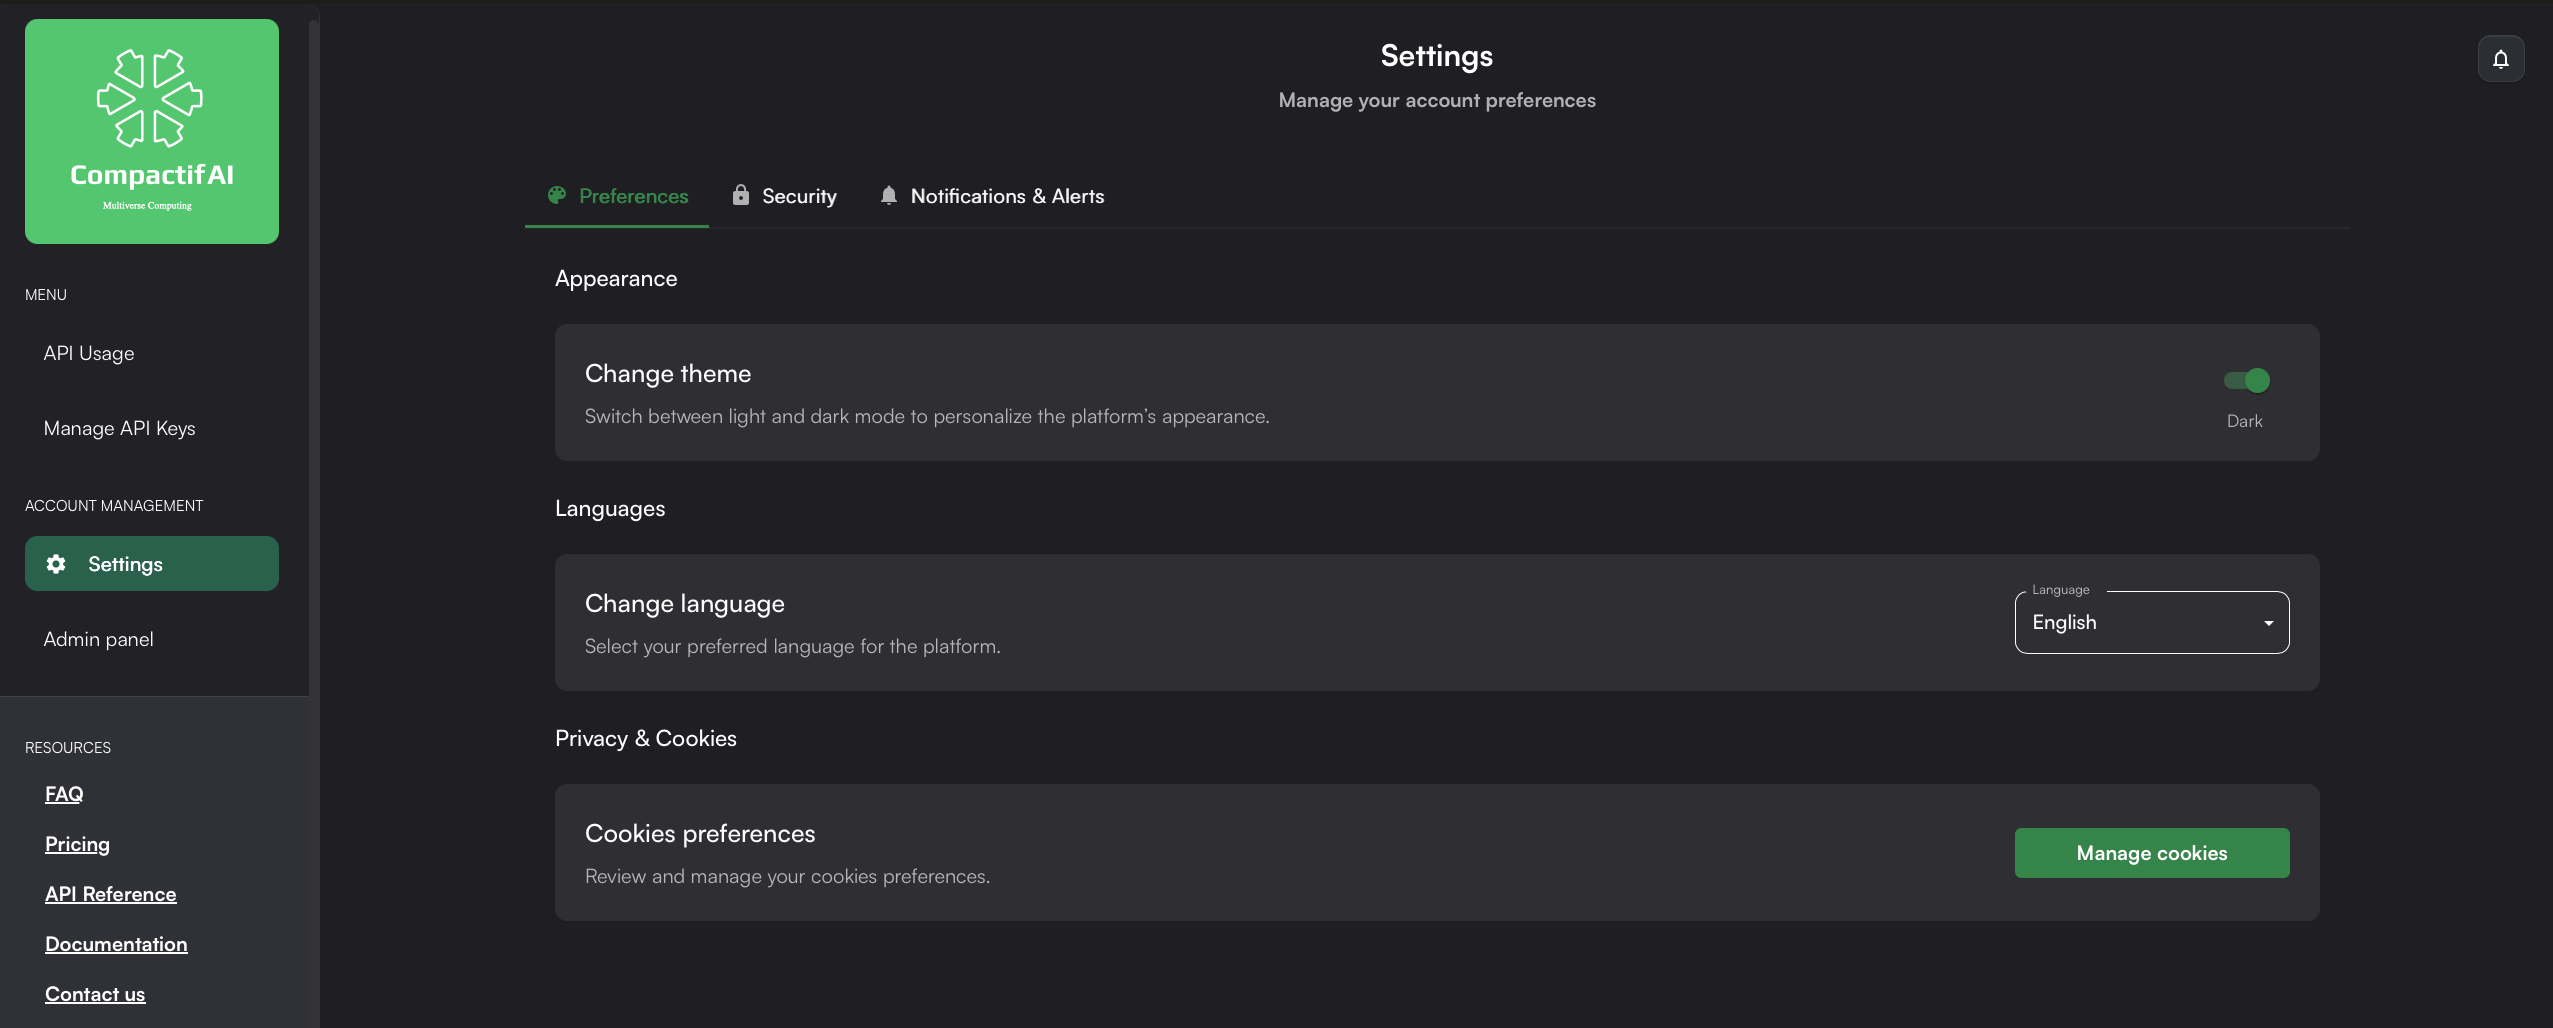Toggle the dark theme switch

click(x=2246, y=380)
